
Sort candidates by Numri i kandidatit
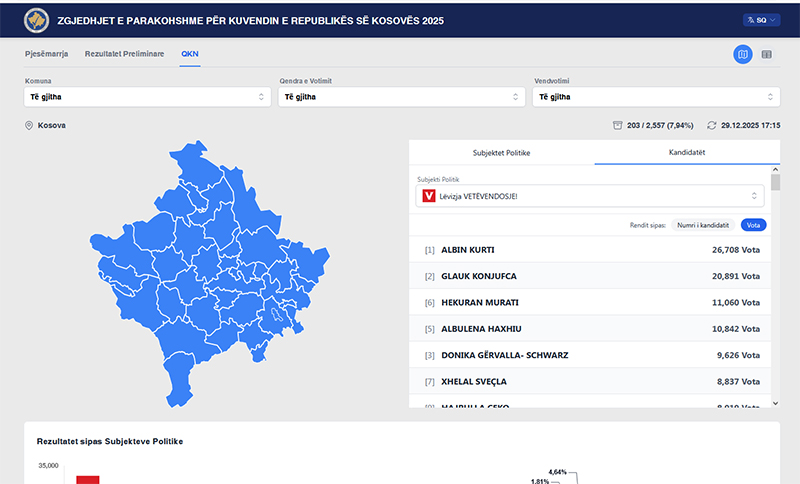tap(703, 225)
